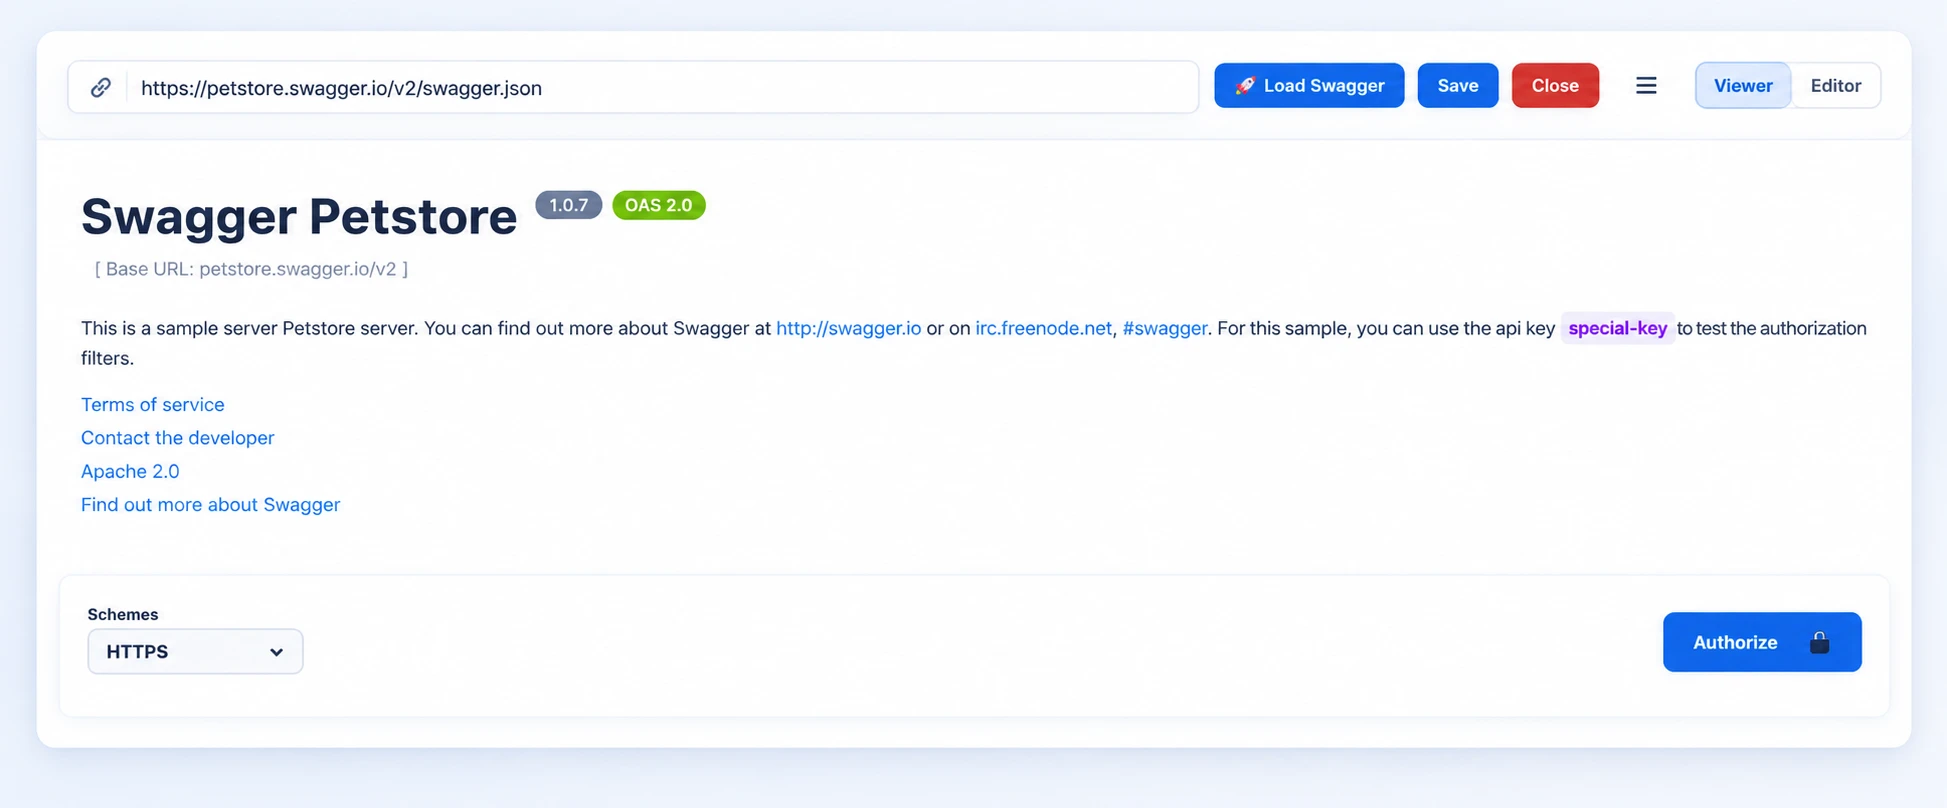Click the Swagger Petstore title
This screenshot has width=1947, height=808.
299,216
